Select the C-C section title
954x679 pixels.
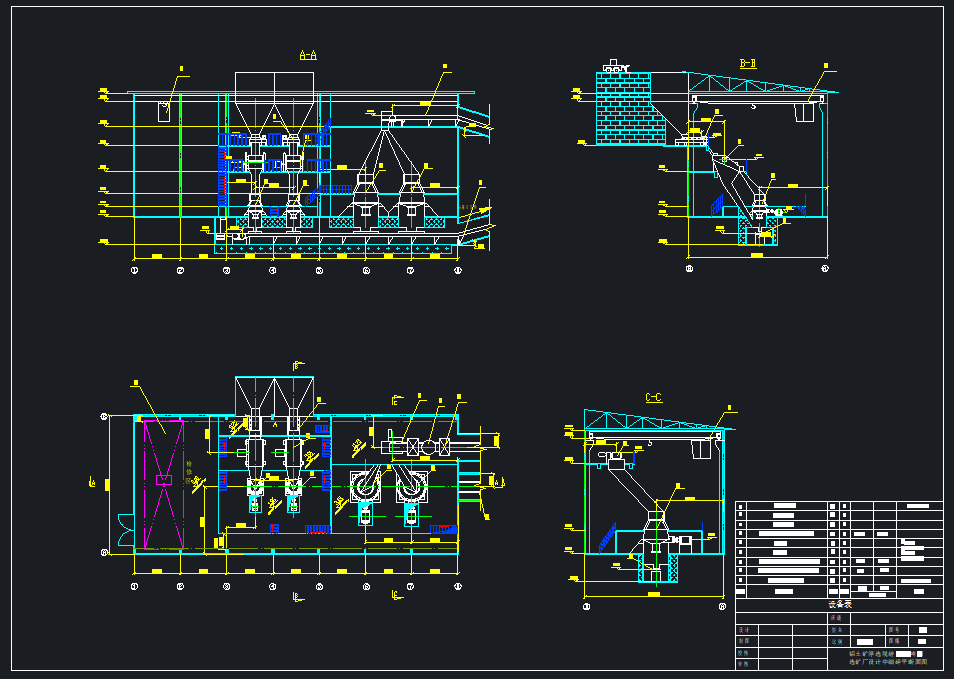pyautogui.click(x=653, y=398)
